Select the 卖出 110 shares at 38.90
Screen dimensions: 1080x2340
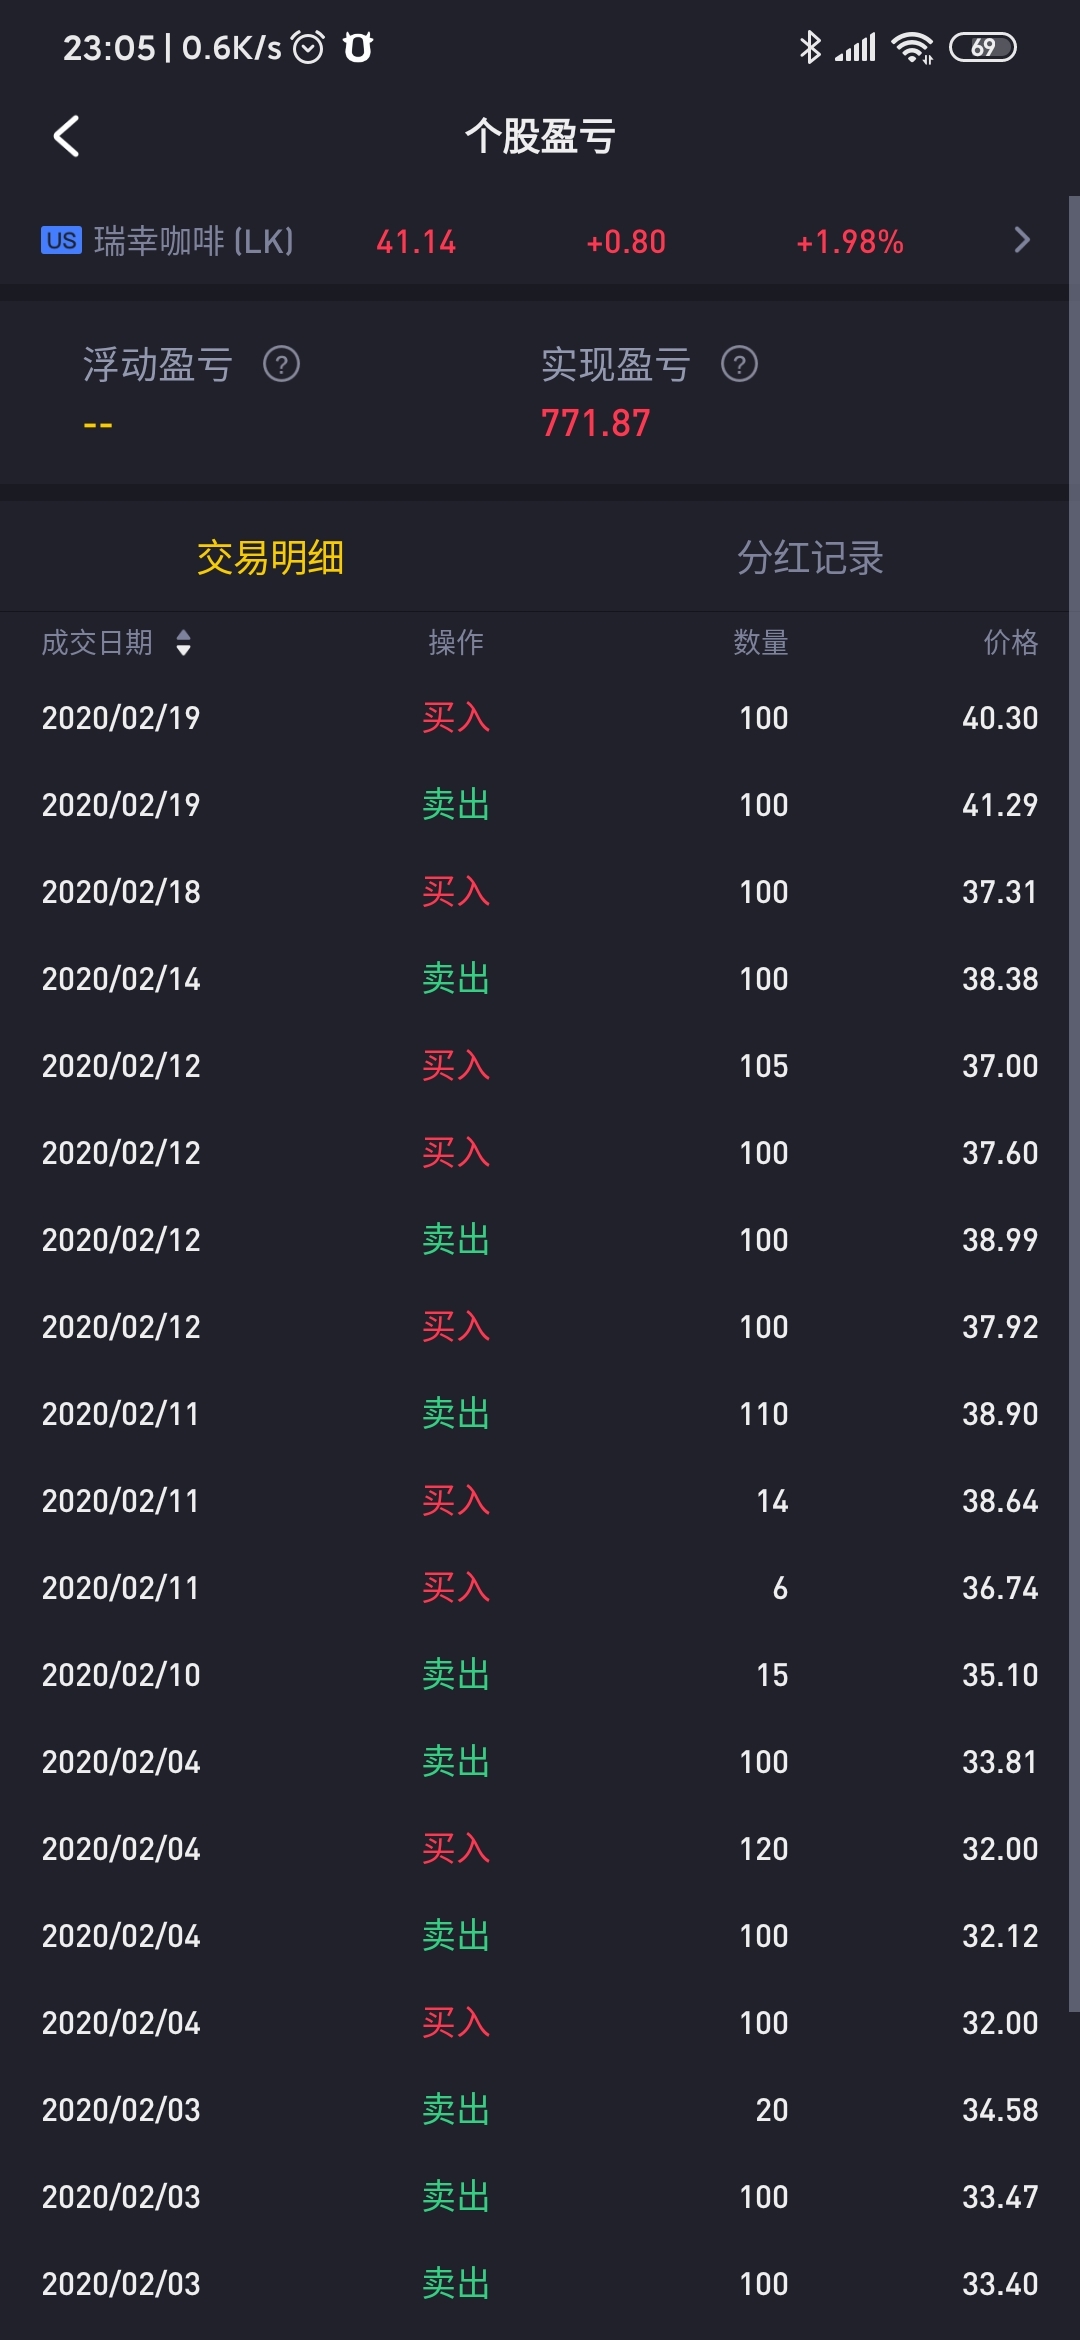[540, 1414]
